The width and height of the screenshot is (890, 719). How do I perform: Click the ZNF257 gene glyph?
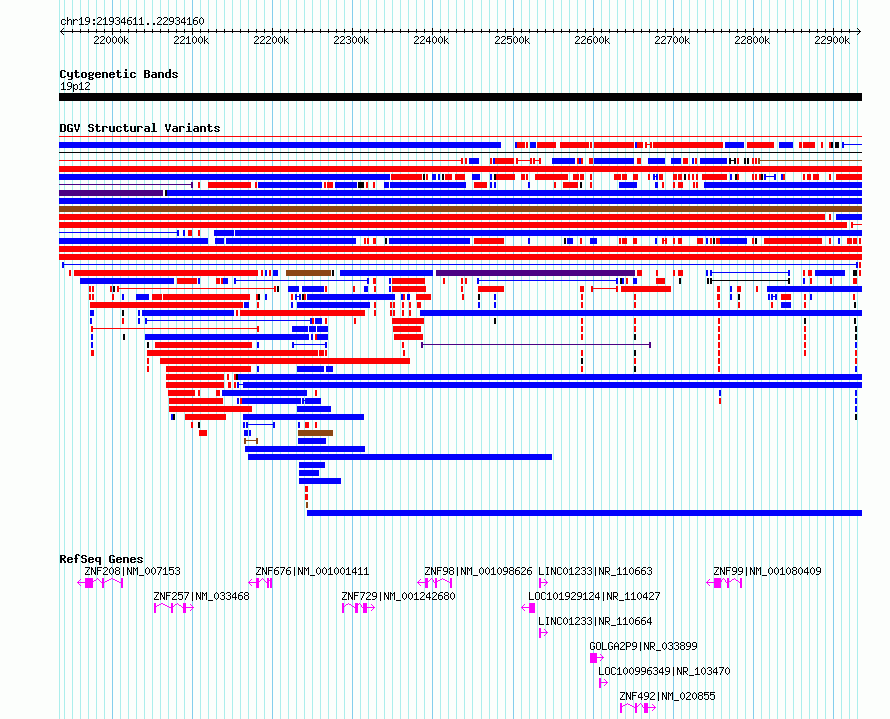coord(174,608)
